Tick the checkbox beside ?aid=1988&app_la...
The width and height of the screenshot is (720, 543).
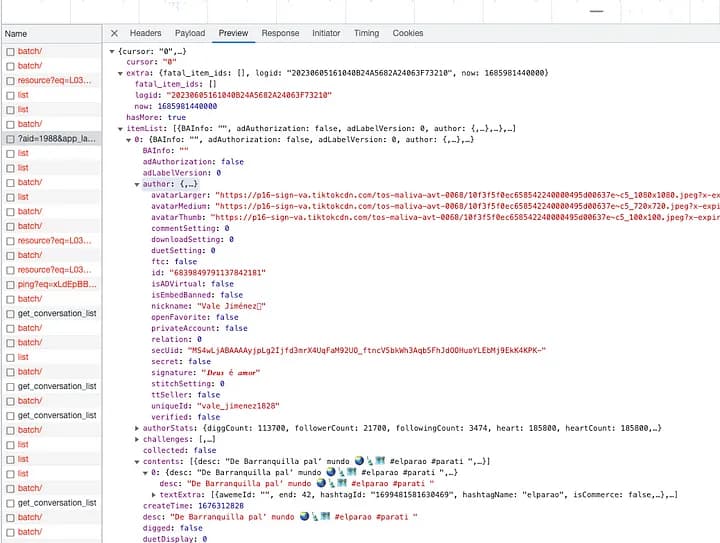click(x=10, y=139)
